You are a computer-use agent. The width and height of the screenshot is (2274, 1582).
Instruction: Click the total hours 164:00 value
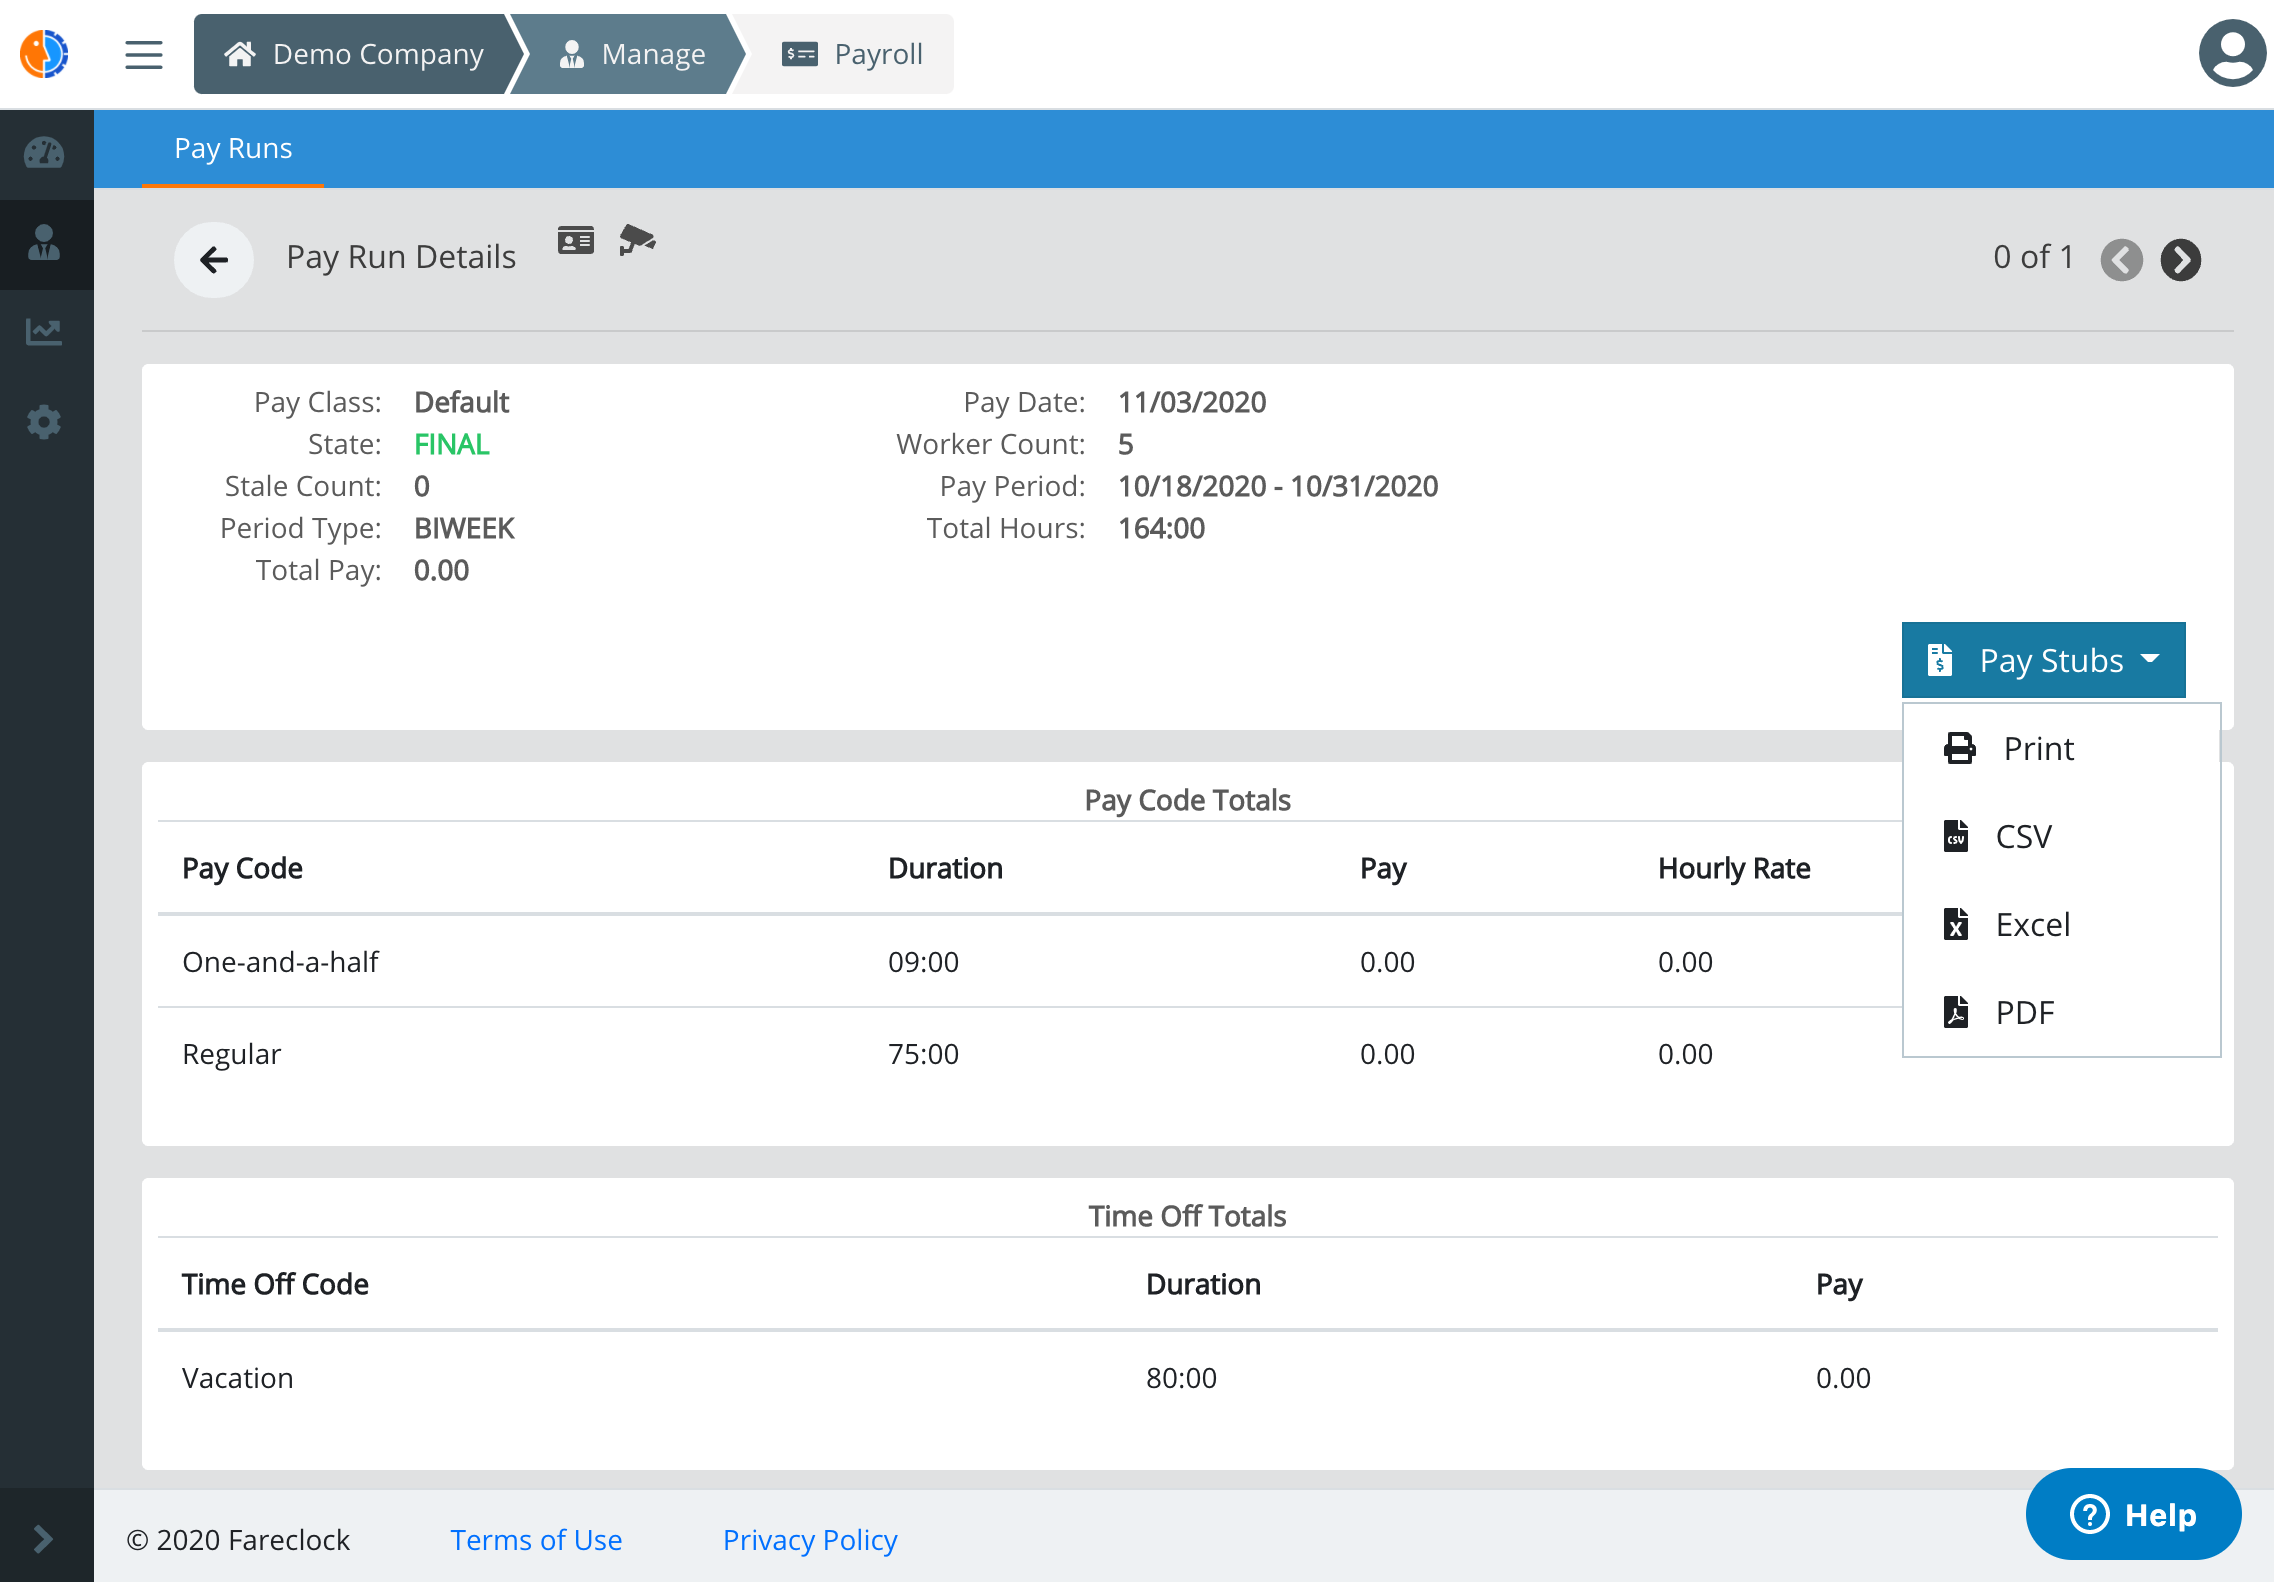tap(1161, 528)
